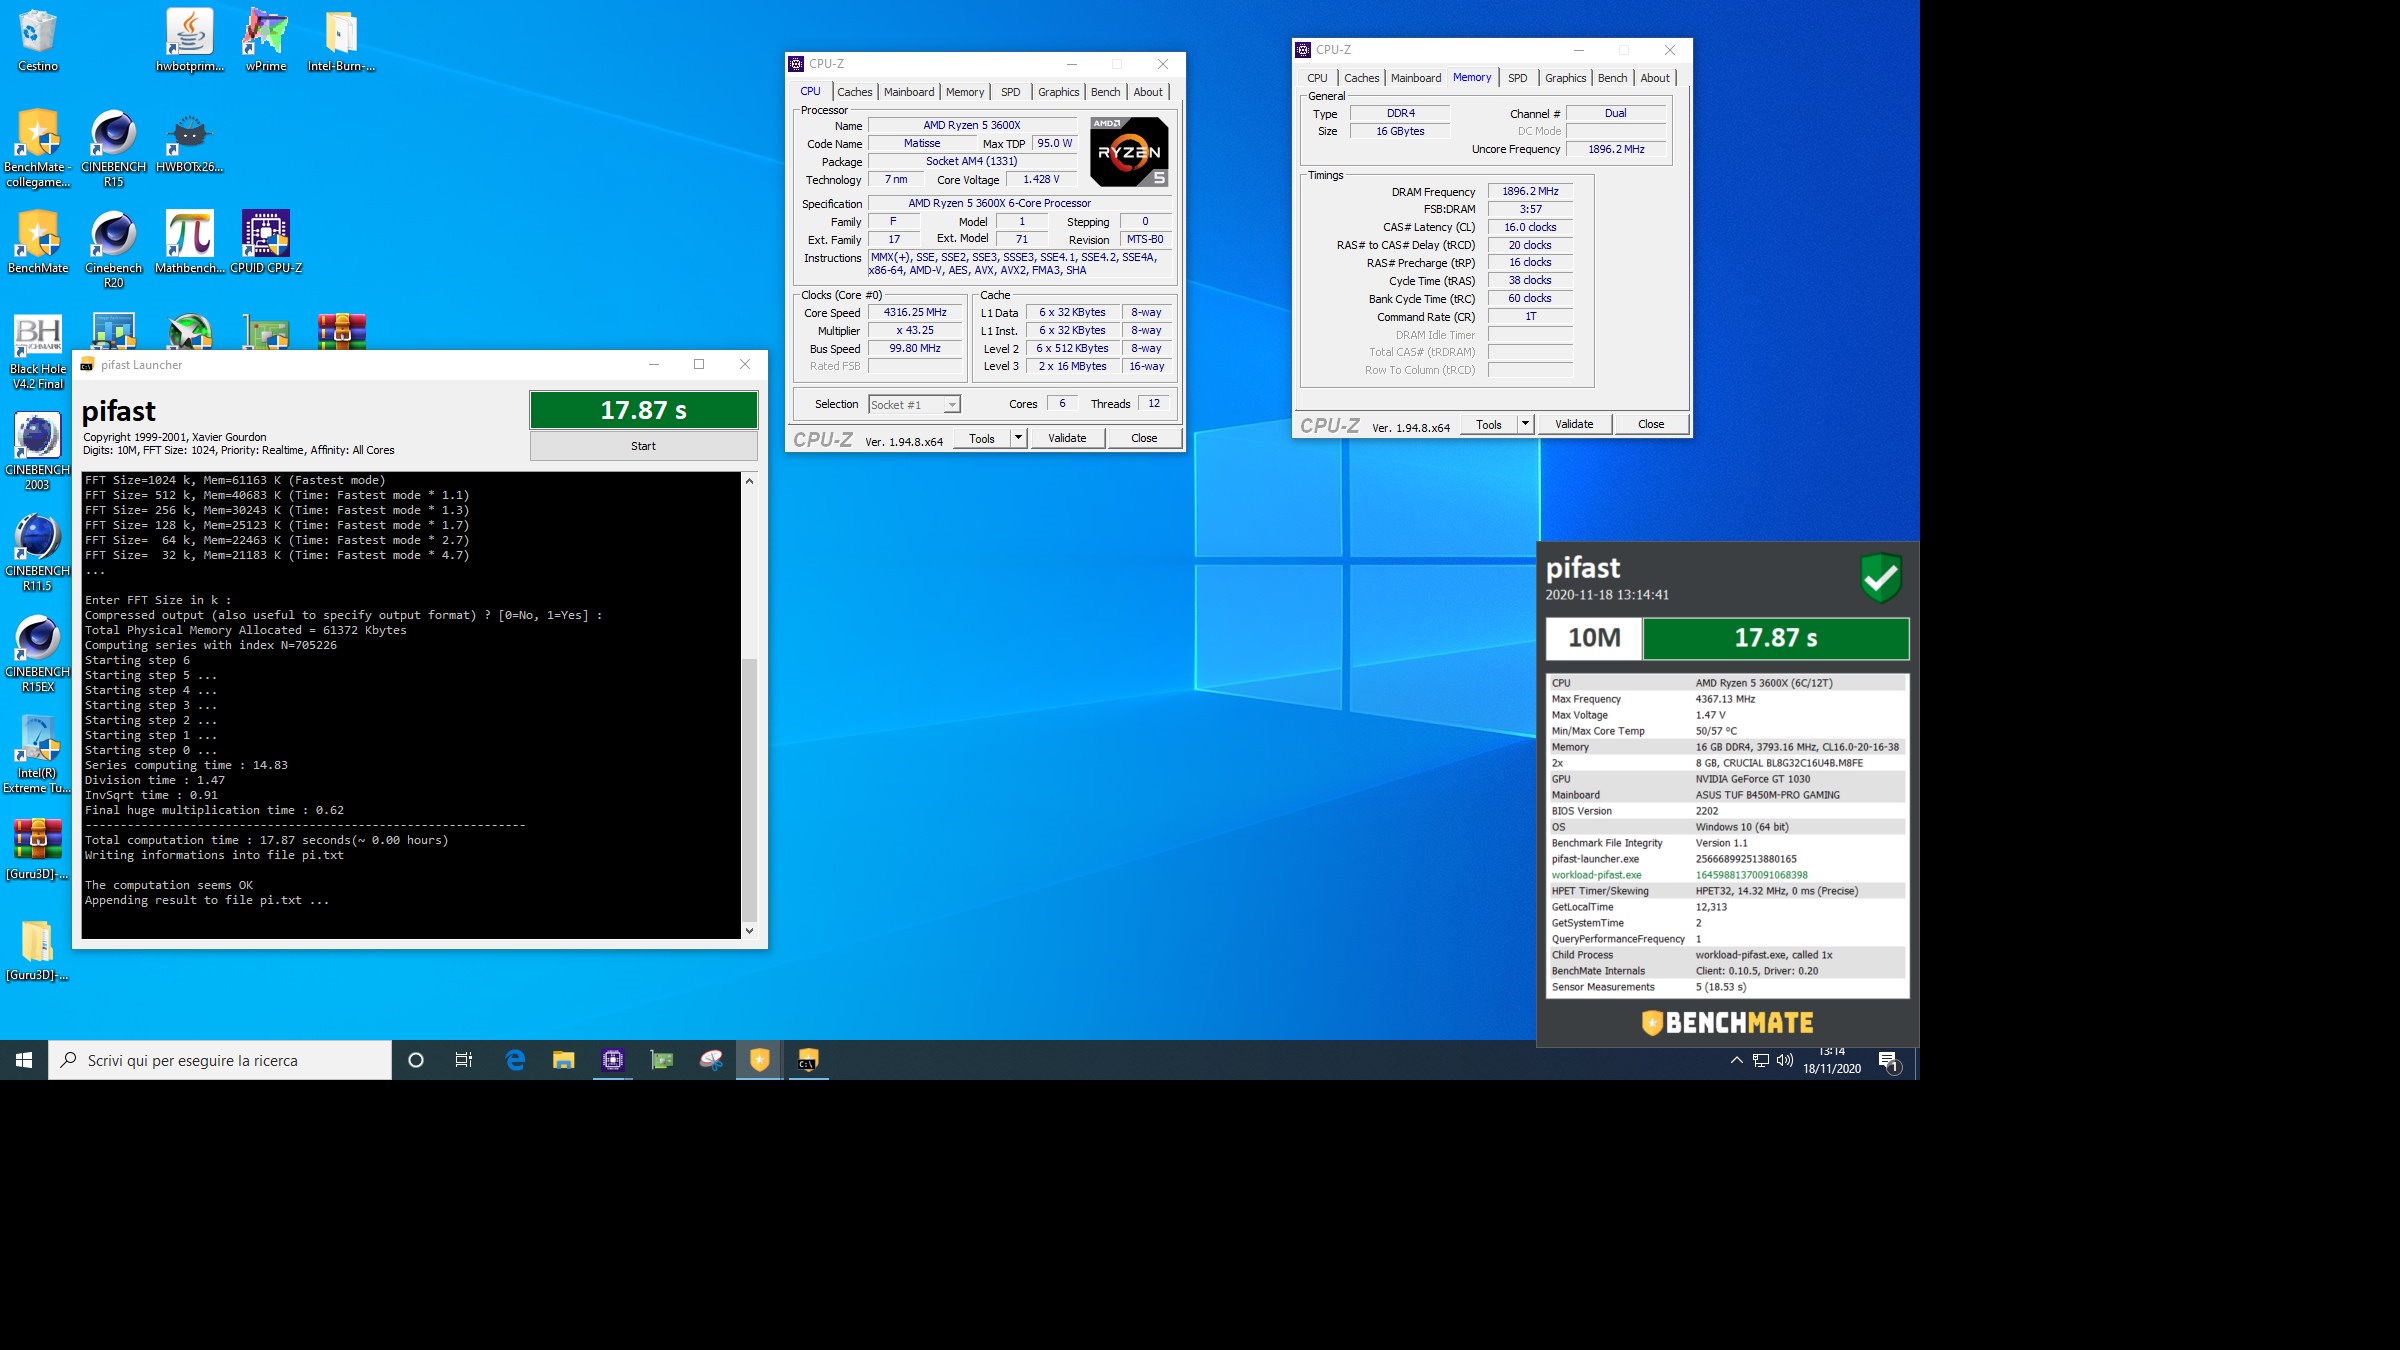Click the pifast 17.87 s result bar
2400x1350 pixels.
(643, 410)
